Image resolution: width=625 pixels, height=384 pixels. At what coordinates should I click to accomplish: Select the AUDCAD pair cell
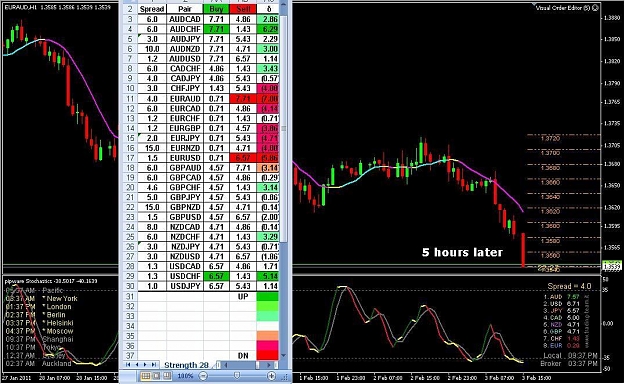185,19
